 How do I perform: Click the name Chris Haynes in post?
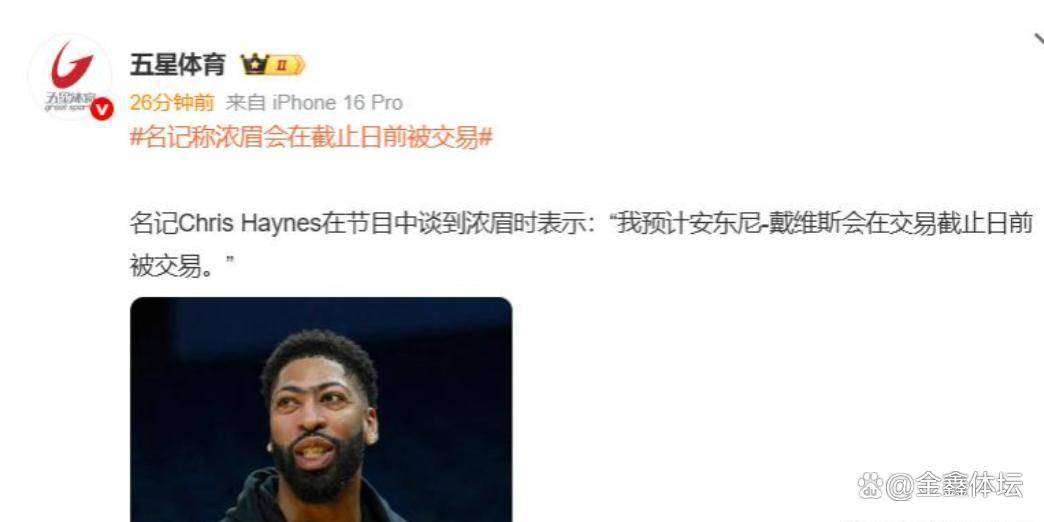pyautogui.click(x=251, y=224)
